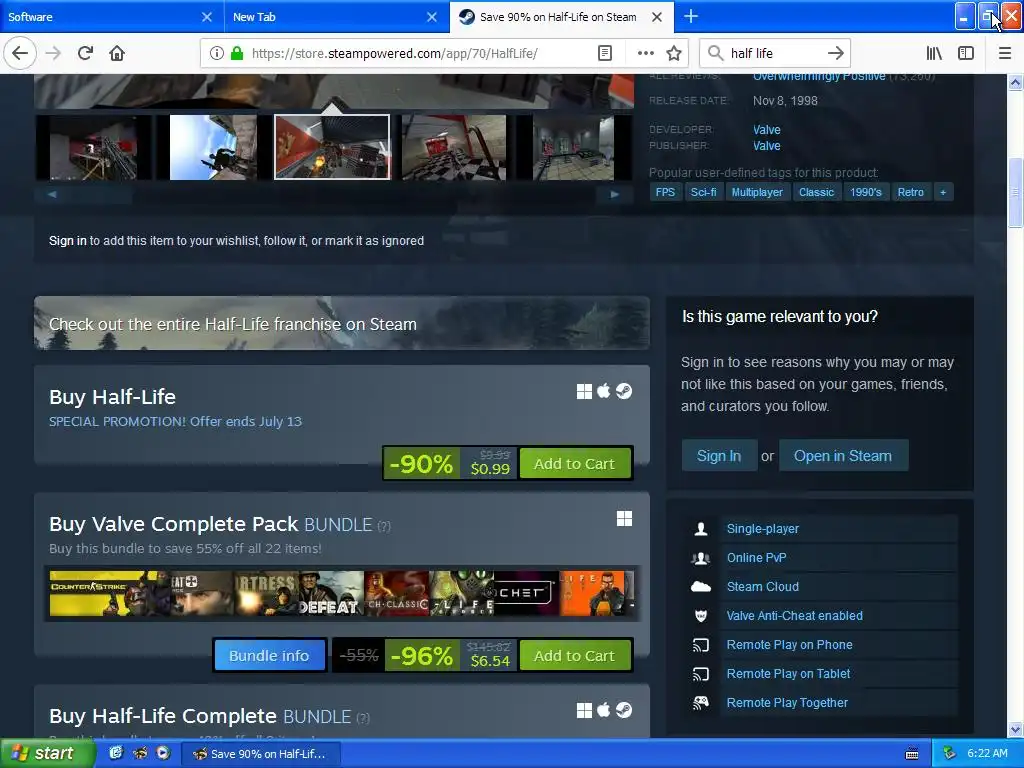This screenshot has height=768, width=1024.
Task: Open Remote Play on Tablet link
Action: 788,673
